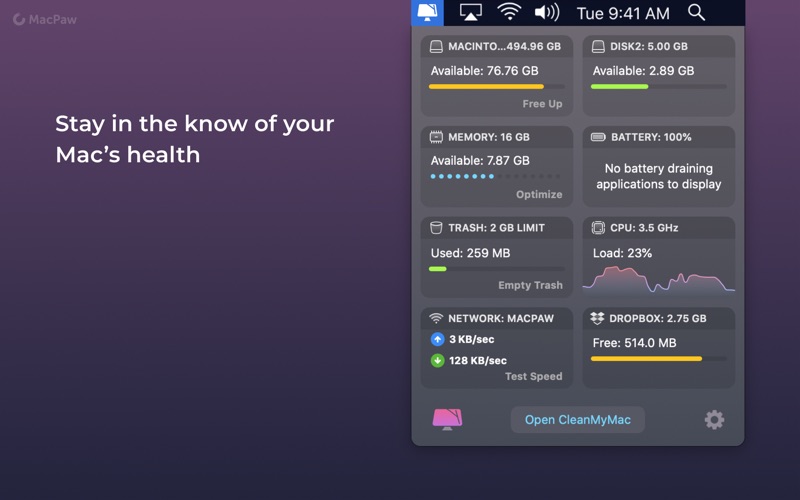This screenshot has height=500, width=800.
Task: Open settings with the gear icon
Action: tap(714, 419)
